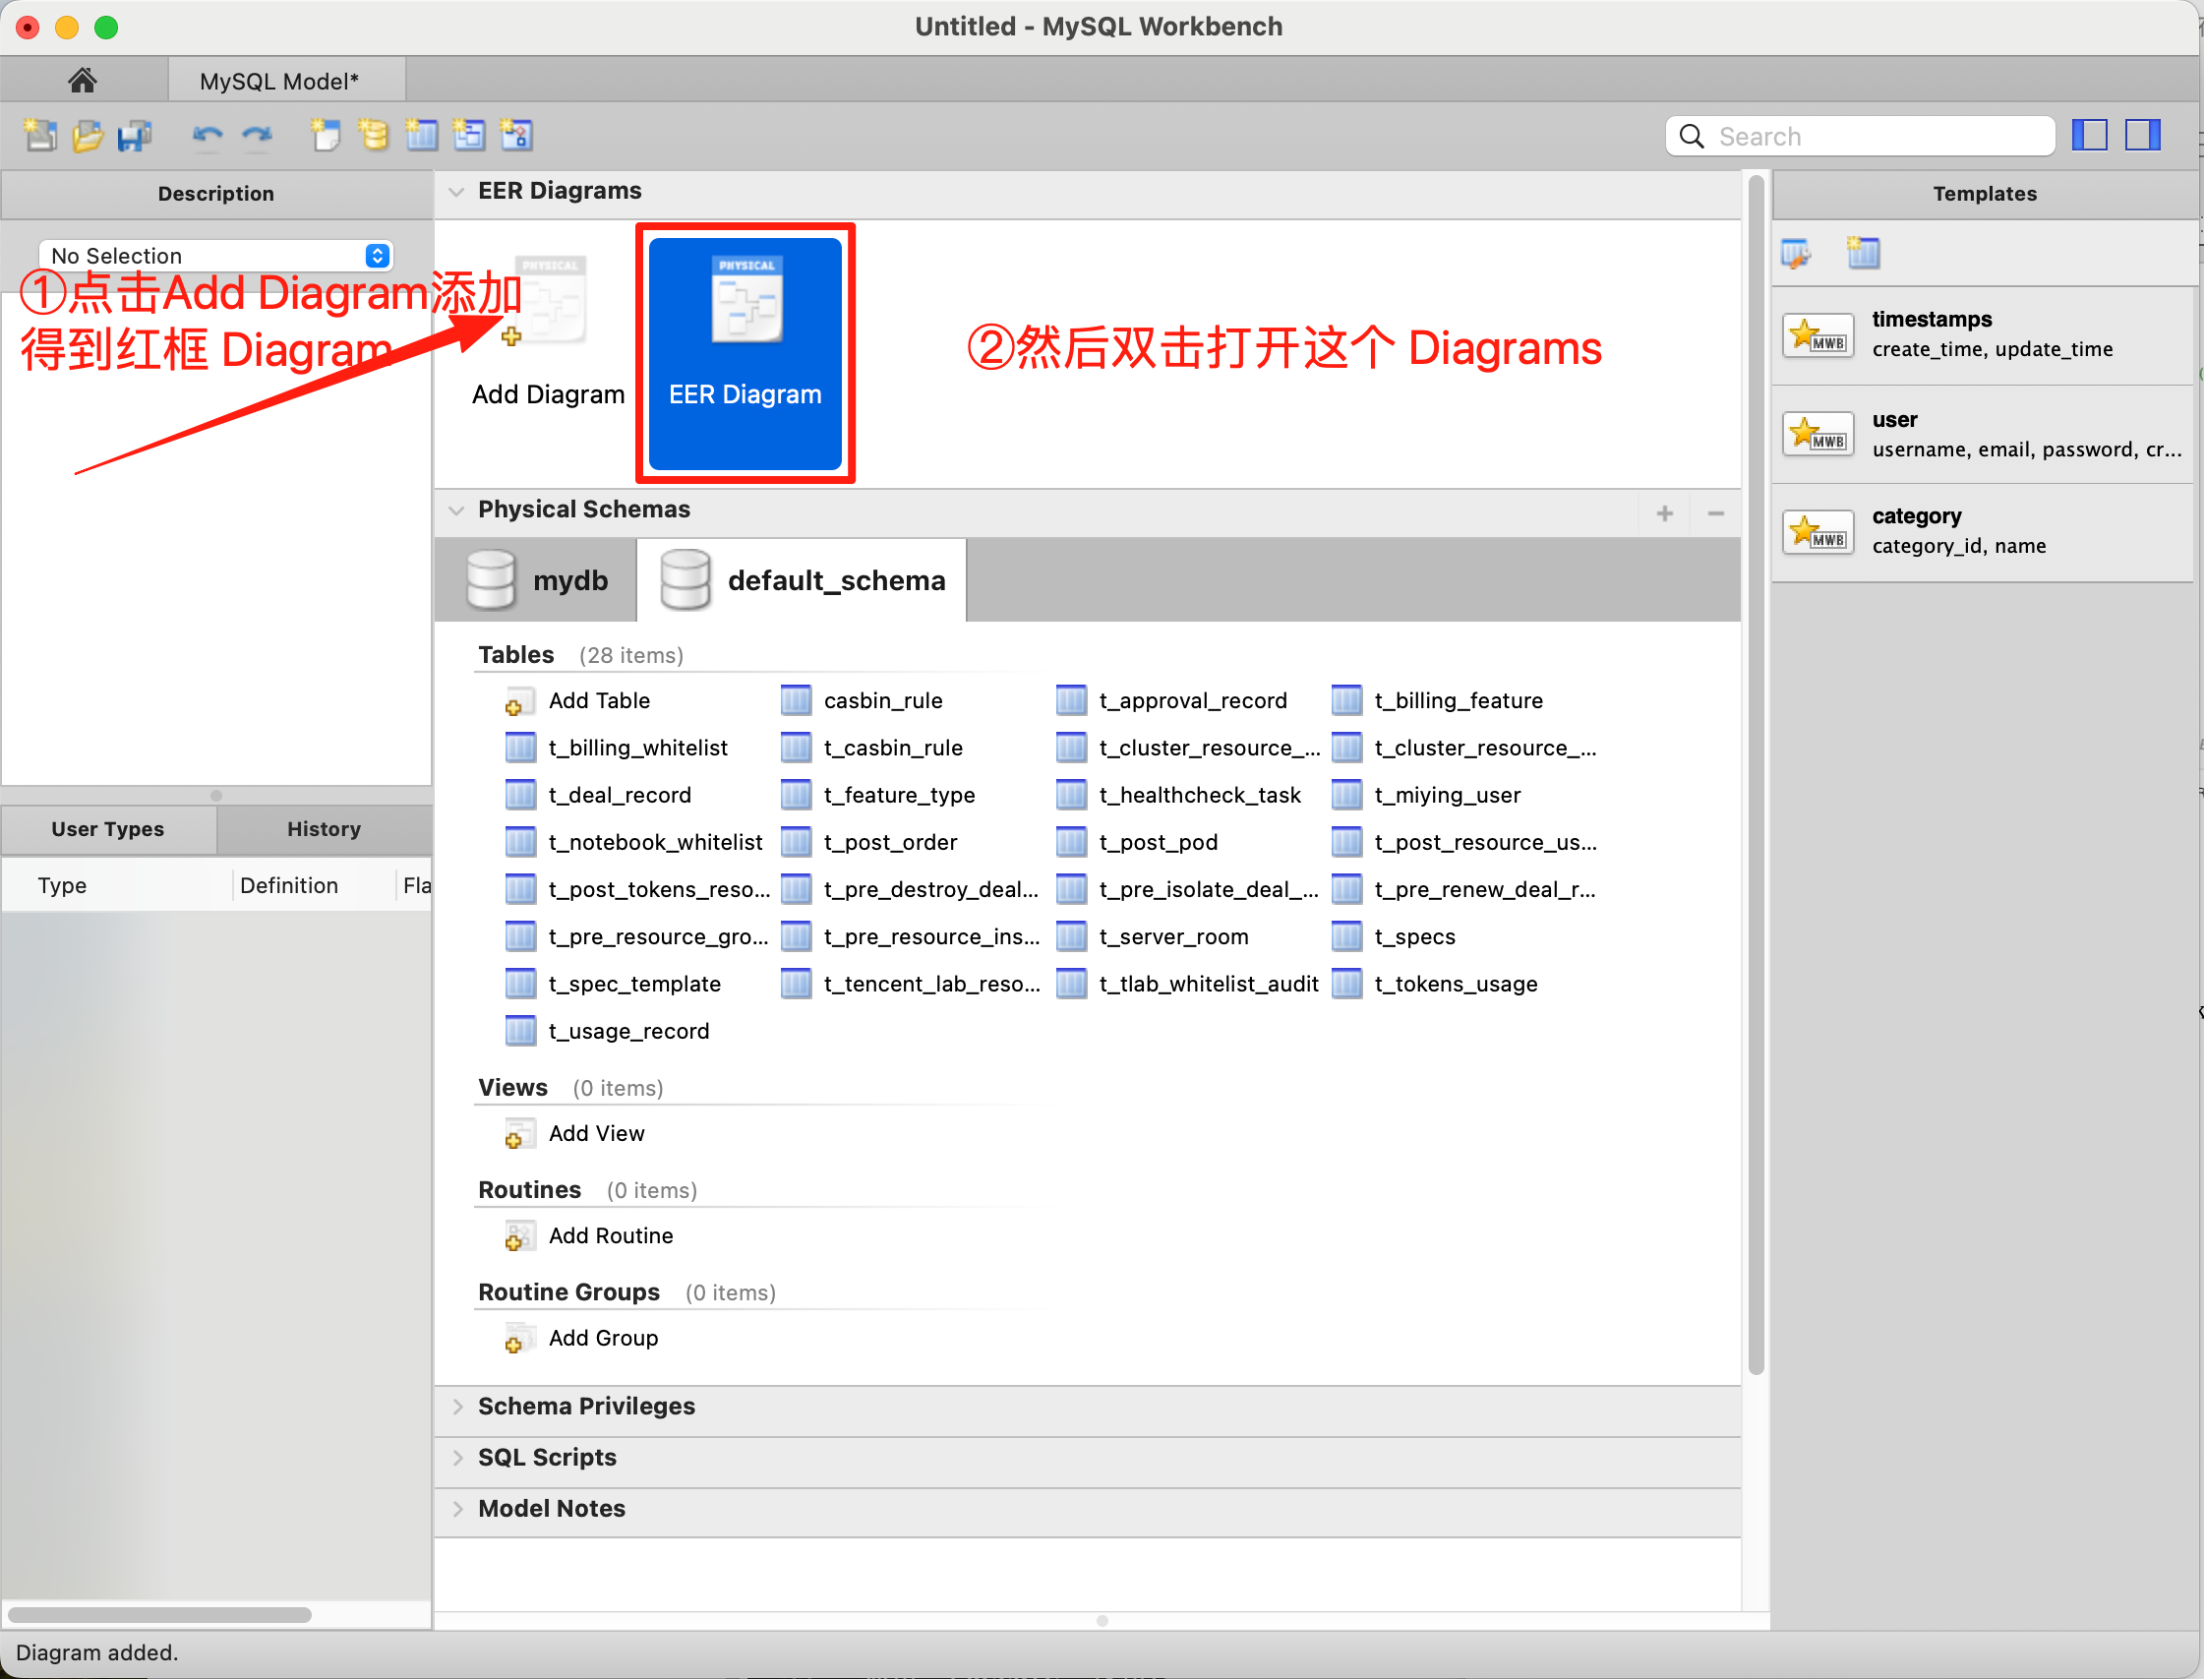The image size is (2205, 1680).
Task: Open the MySQL Model tab
Action: click(287, 80)
